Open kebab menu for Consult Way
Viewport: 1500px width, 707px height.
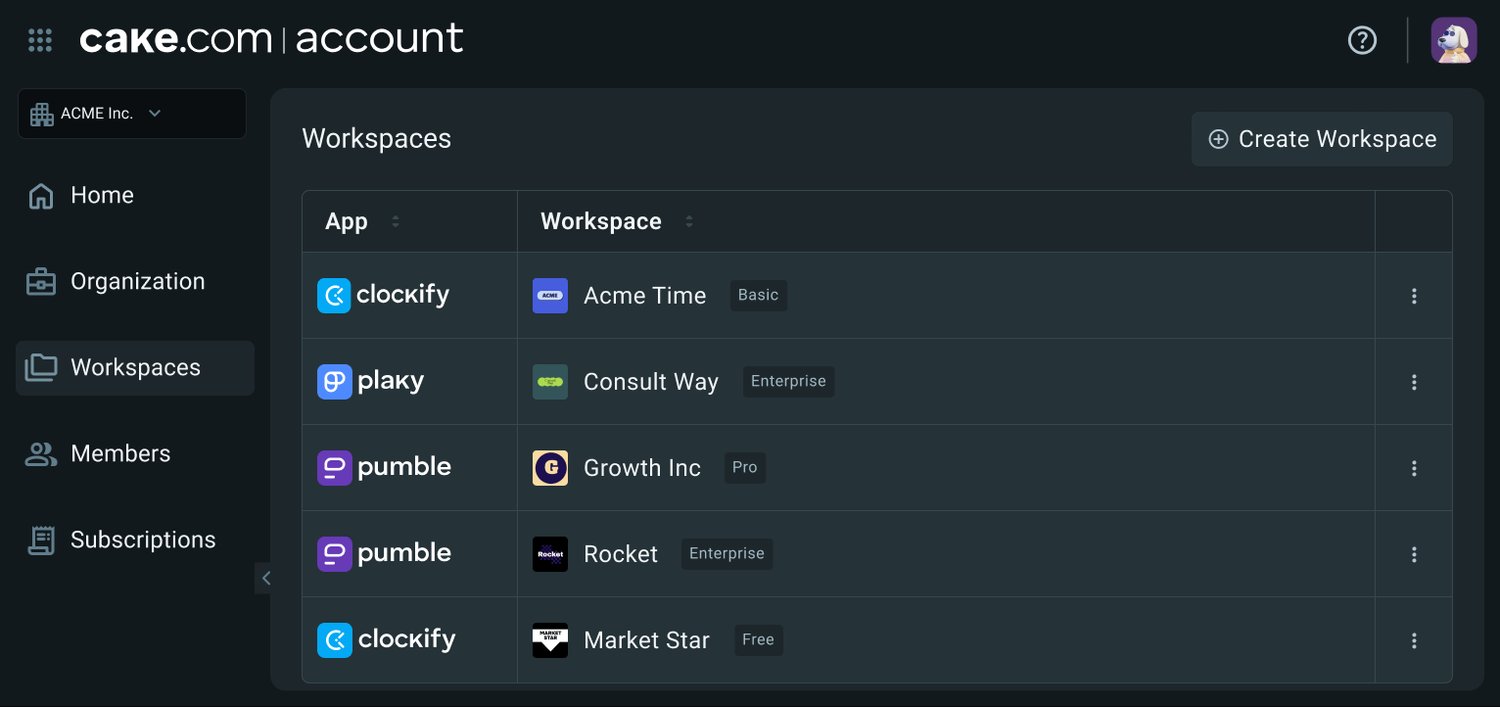[1413, 381]
